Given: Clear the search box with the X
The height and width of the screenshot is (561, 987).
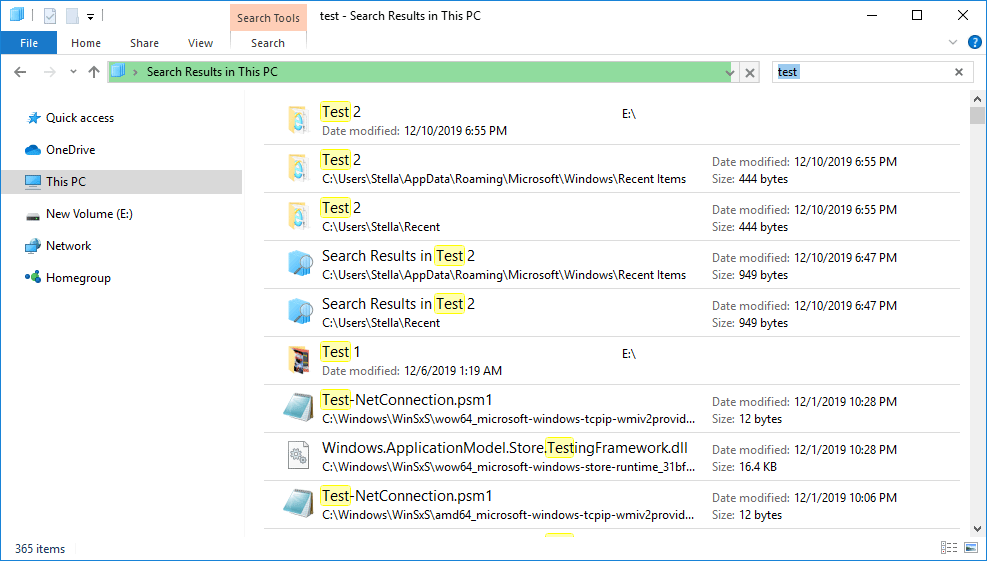Looking at the screenshot, I should [959, 72].
